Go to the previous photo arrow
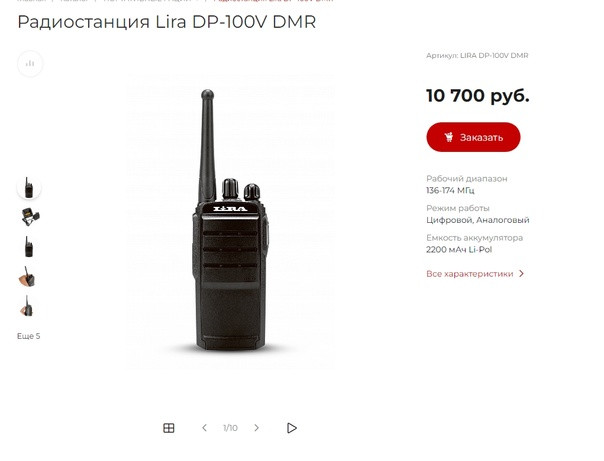The image size is (604, 461). pyautogui.click(x=205, y=428)
